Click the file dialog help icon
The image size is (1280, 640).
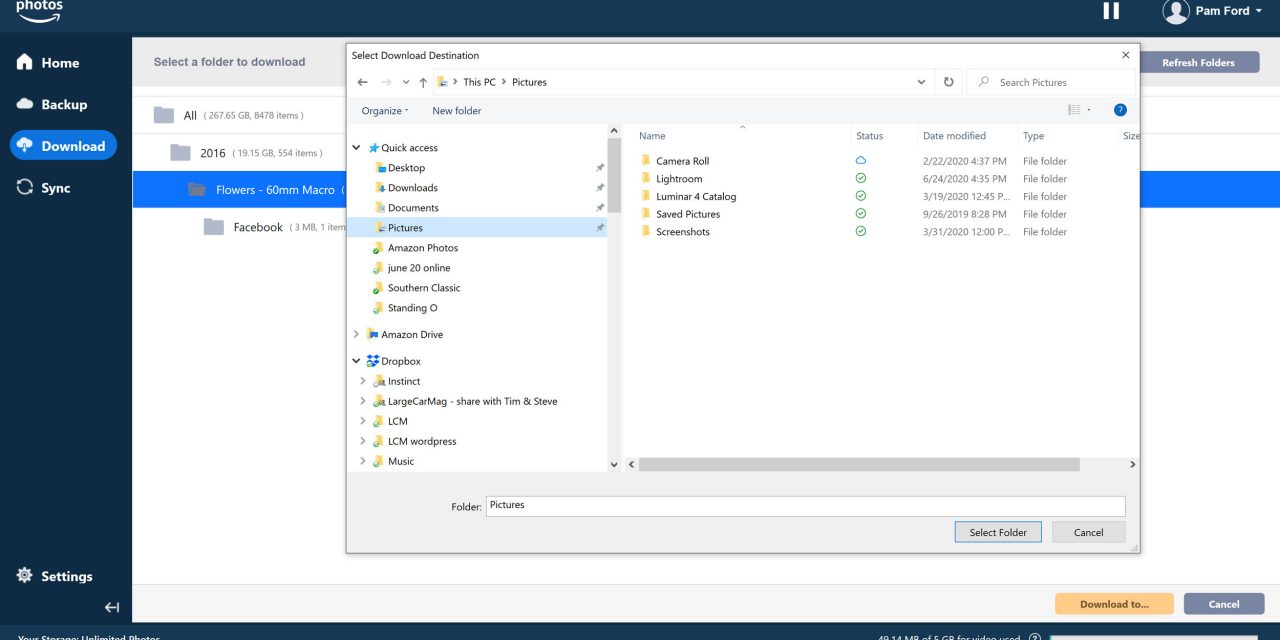click(x=1120, y=110)
